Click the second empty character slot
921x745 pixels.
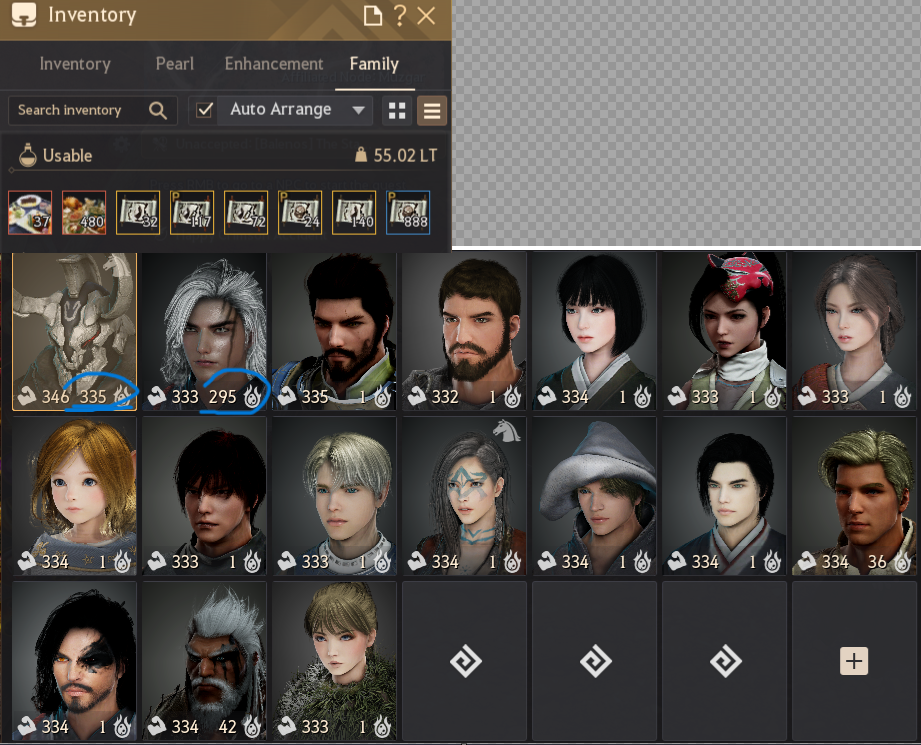click(595, 661)
